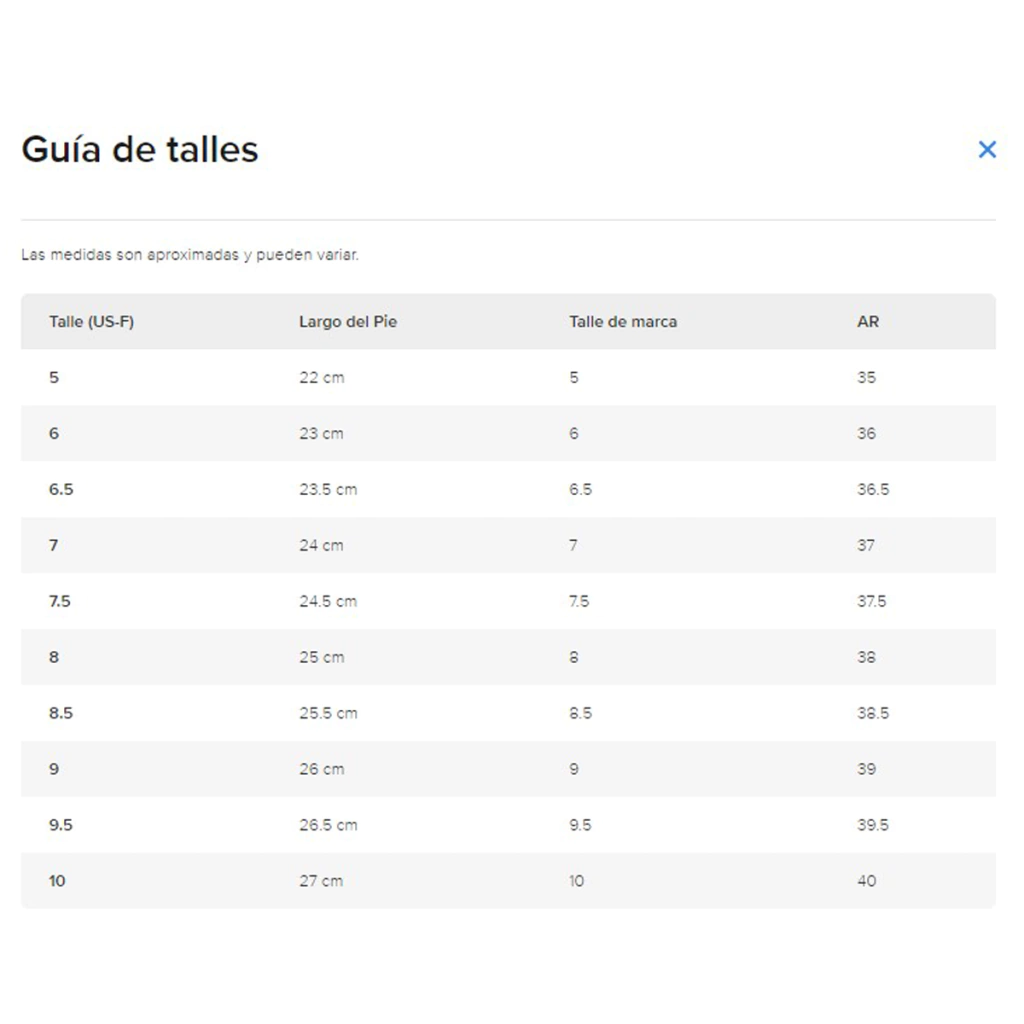
Task: Select the 24.5 cm foot length cell
Action: point(328,601)
